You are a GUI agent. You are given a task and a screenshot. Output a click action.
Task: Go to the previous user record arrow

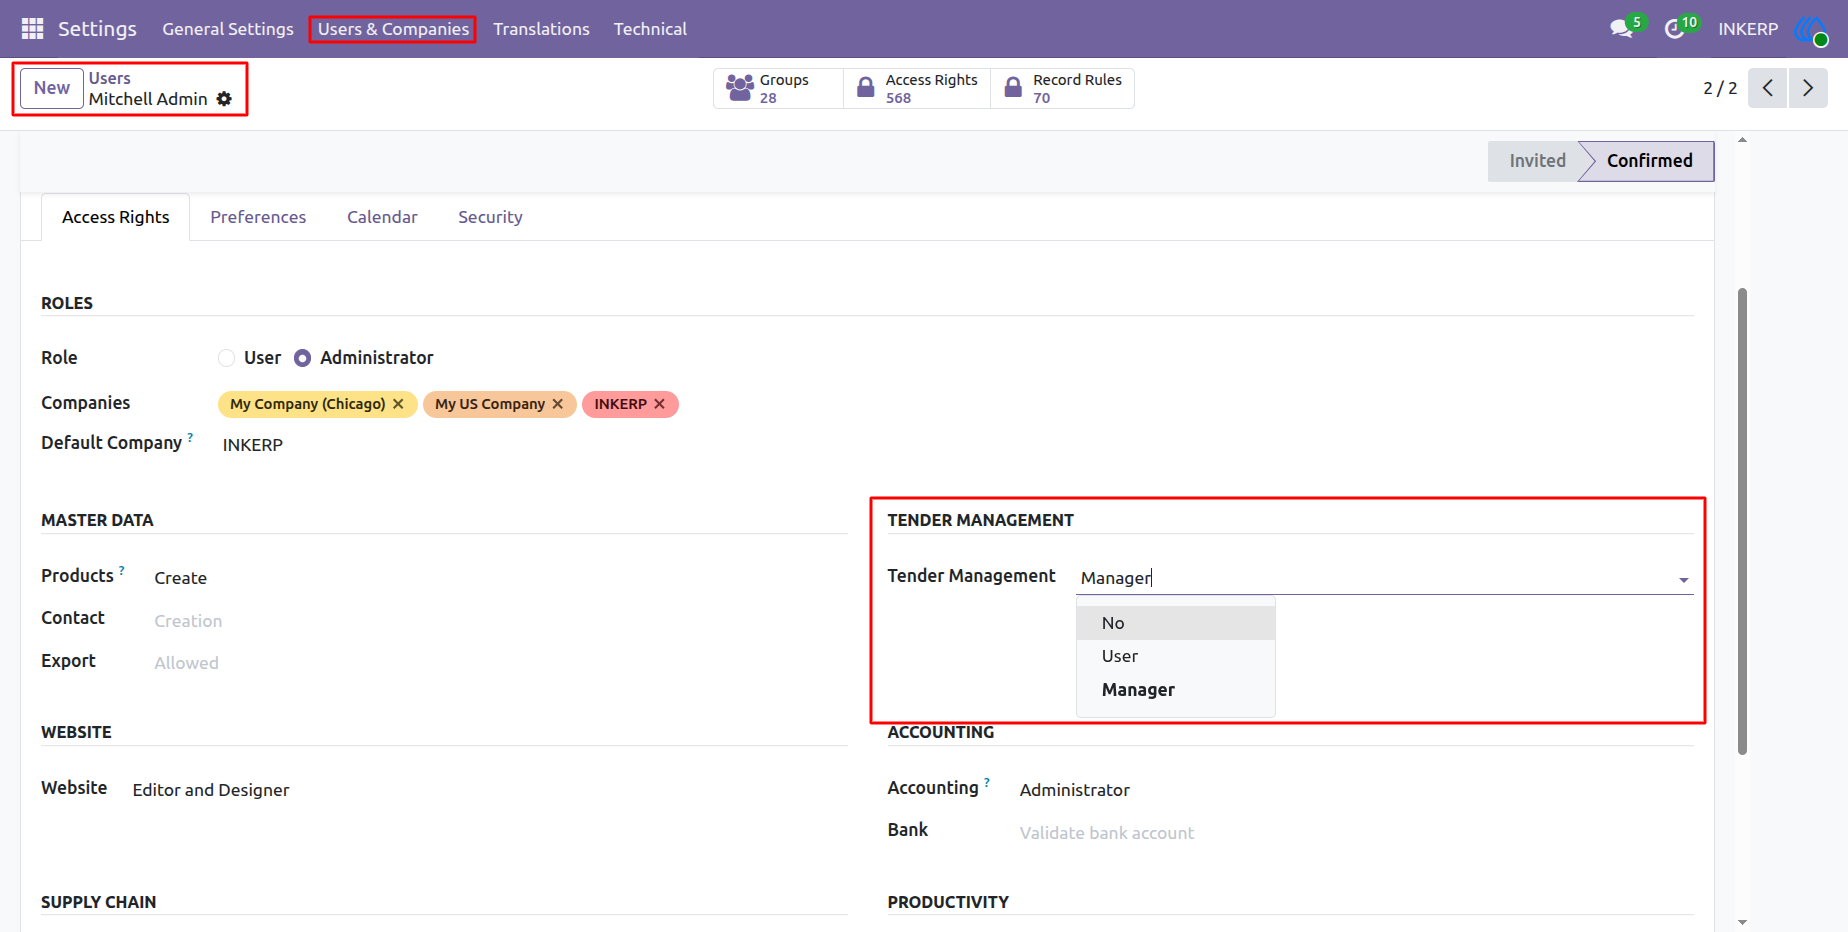tap(1768, 88)
